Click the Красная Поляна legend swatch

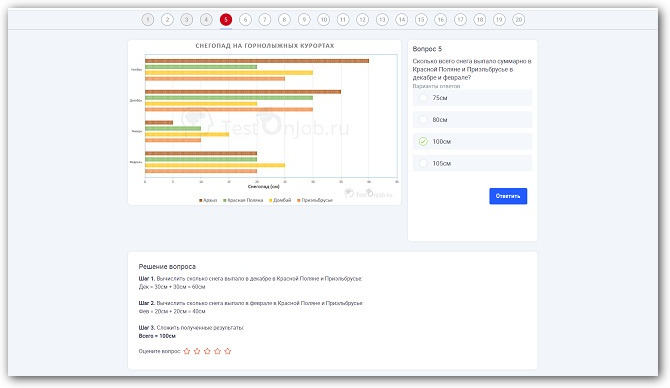pyautogui.click(x=225, y=200)
